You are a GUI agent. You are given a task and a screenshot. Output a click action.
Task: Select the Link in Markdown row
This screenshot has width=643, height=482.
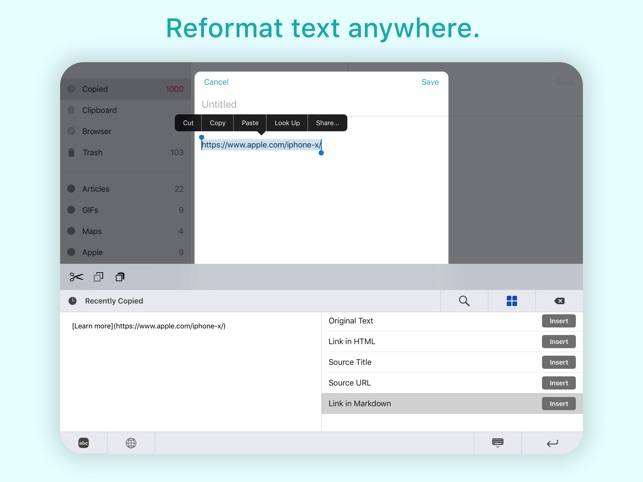pos(452,403)
